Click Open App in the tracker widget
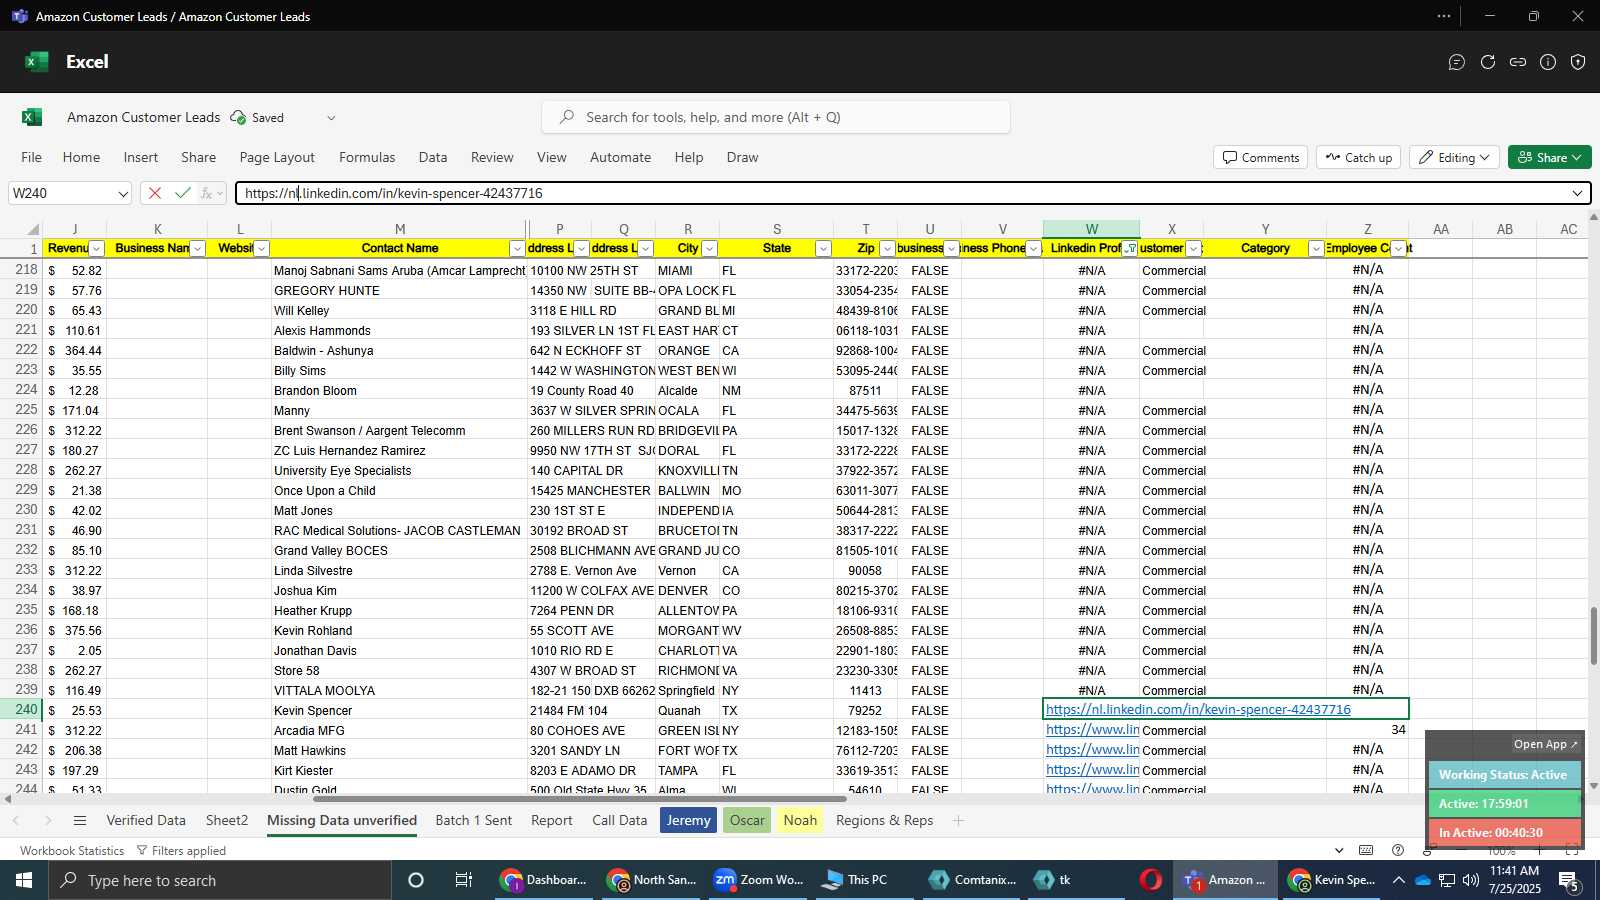The height and width of the screenshot is (900, 1600). coord(1545,744)
